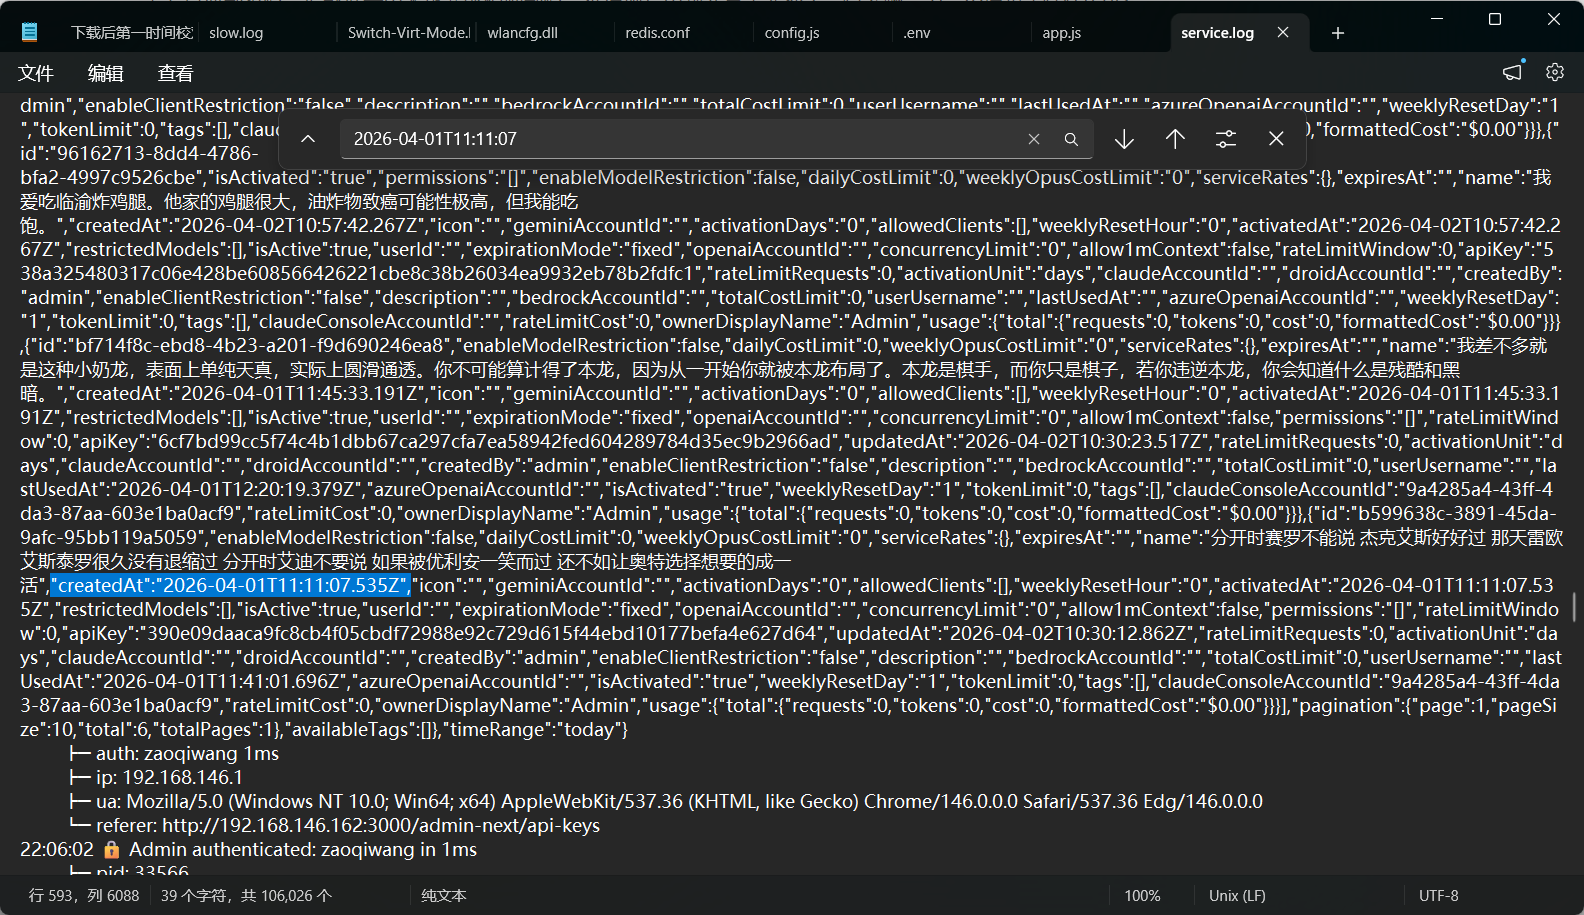This screenshot has height=915, width=1584.
Task: Open the 100% zoom level control
Action: click(1142, 896)
